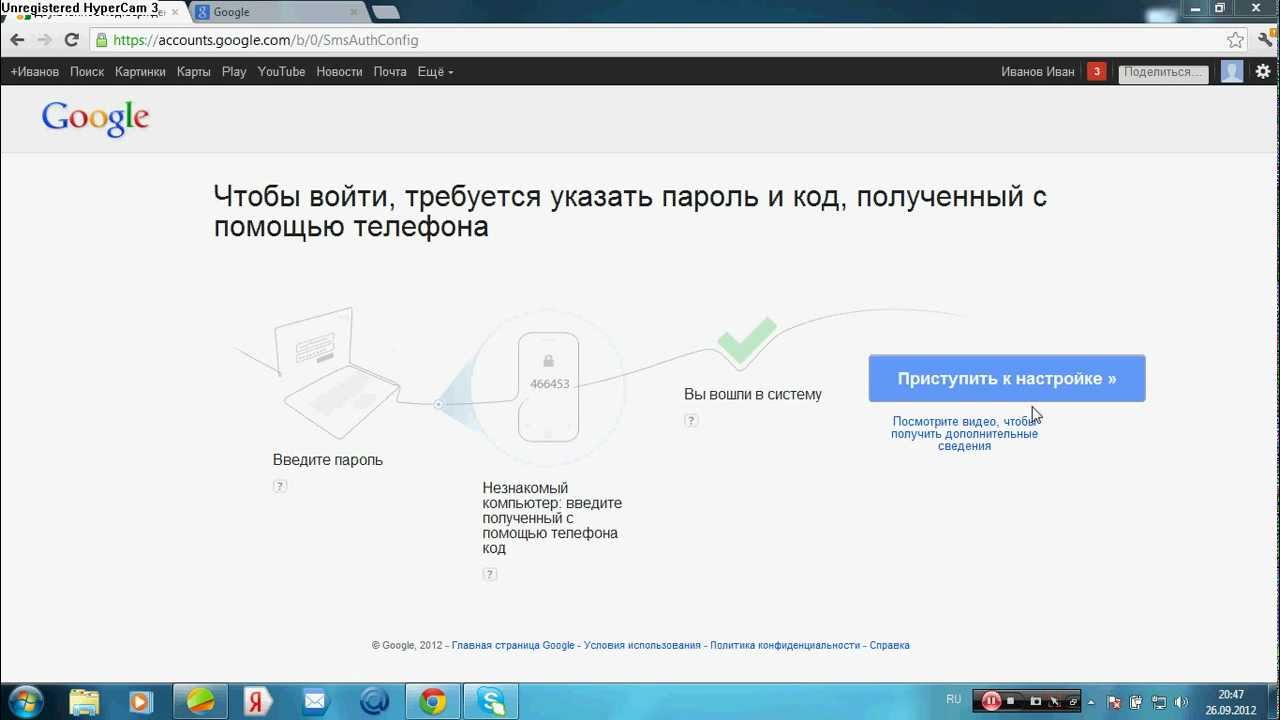This screenshot has width=1280, height=720.
Task: Click the browser forward arrow
Action: pos(44,40)
